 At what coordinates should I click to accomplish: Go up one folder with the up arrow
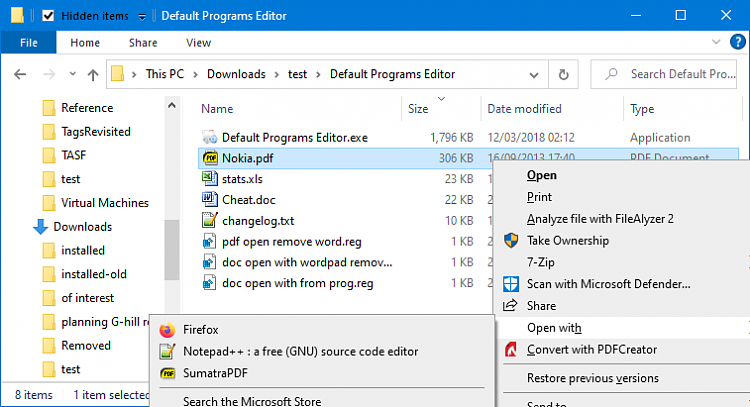tap(93, 74)
